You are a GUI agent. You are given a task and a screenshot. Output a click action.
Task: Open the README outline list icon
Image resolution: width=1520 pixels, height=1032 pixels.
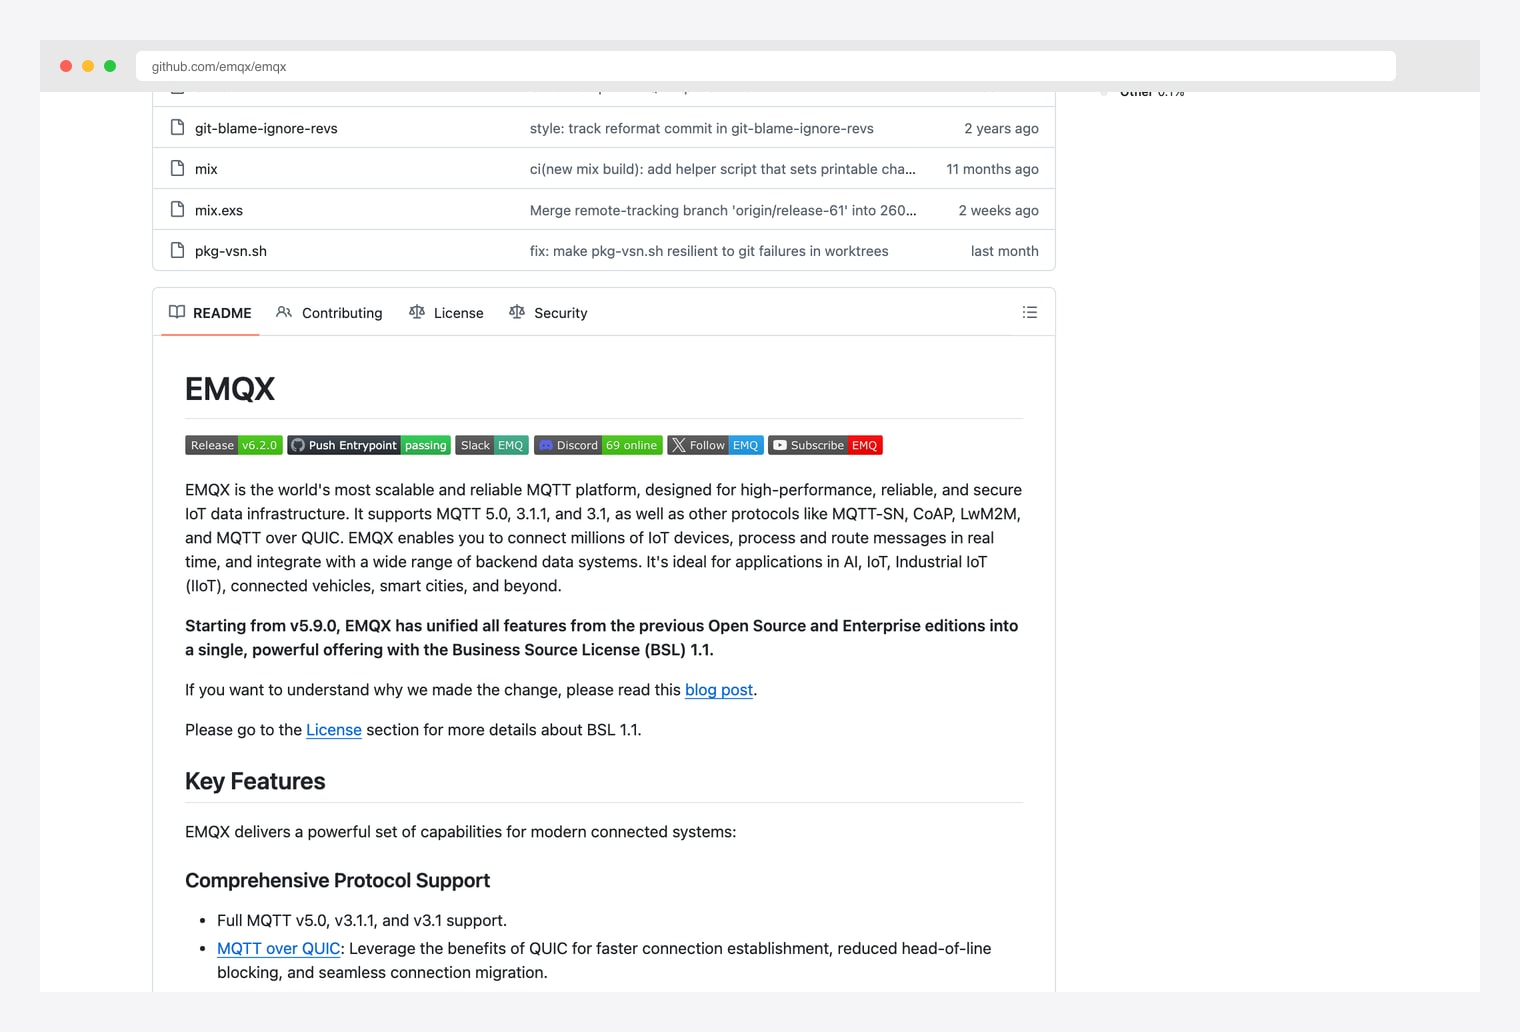pyautogui.click(x=1029, y=313)
